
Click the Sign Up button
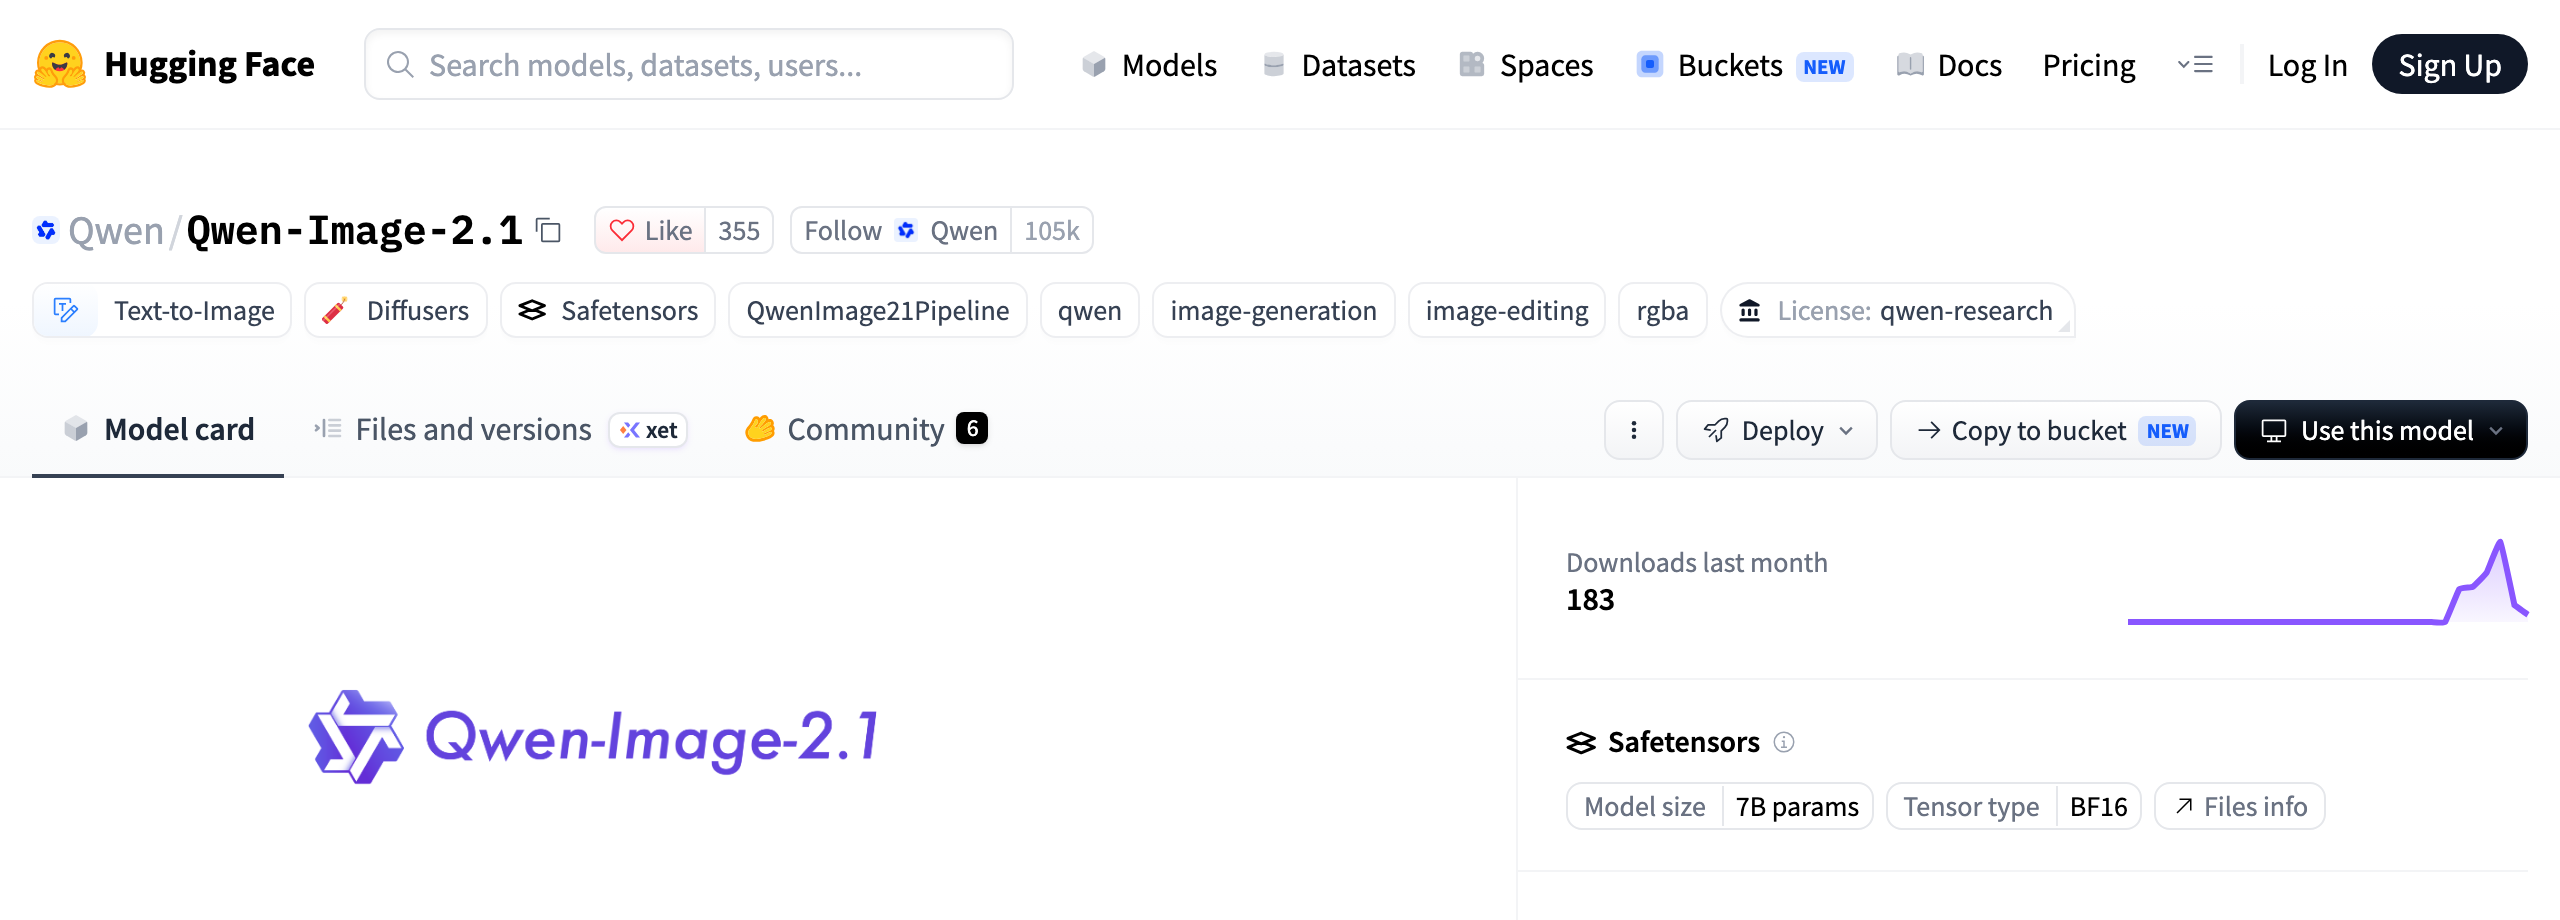pos(2449,65)
